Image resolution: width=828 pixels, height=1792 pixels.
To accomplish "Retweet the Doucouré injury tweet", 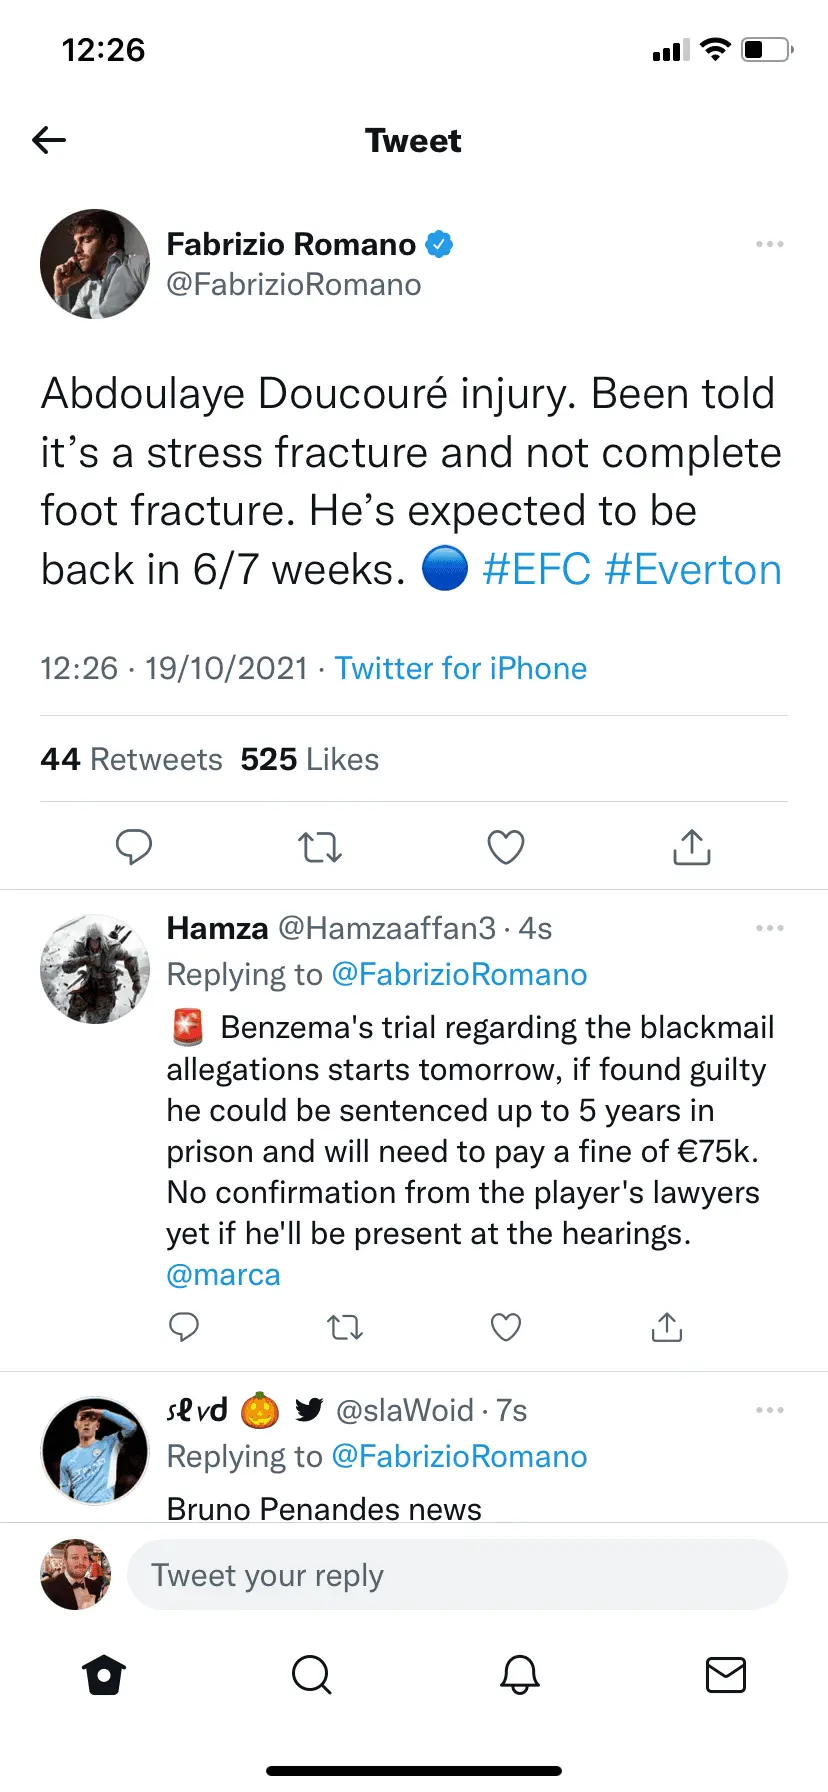I will [x=320, y=847].
